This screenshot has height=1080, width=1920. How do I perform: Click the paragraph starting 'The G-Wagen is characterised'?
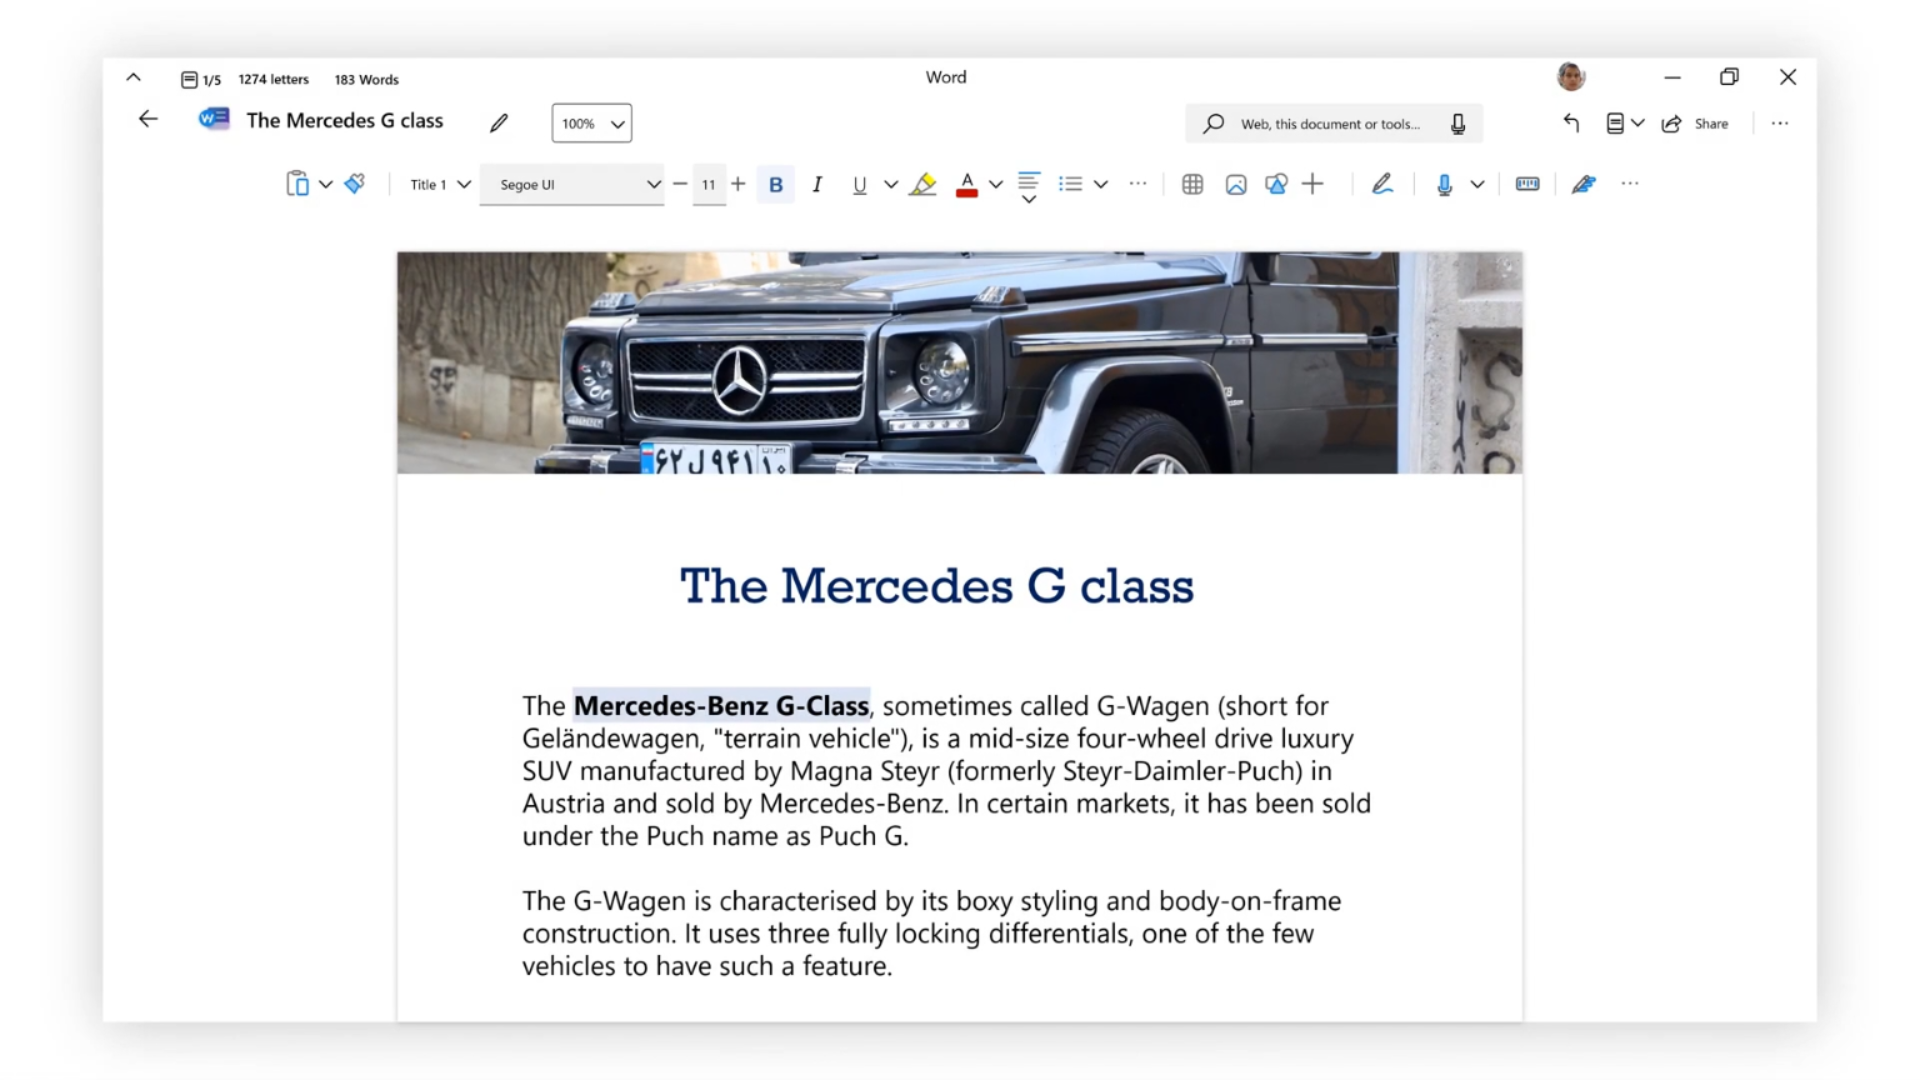tap(931, 934)
